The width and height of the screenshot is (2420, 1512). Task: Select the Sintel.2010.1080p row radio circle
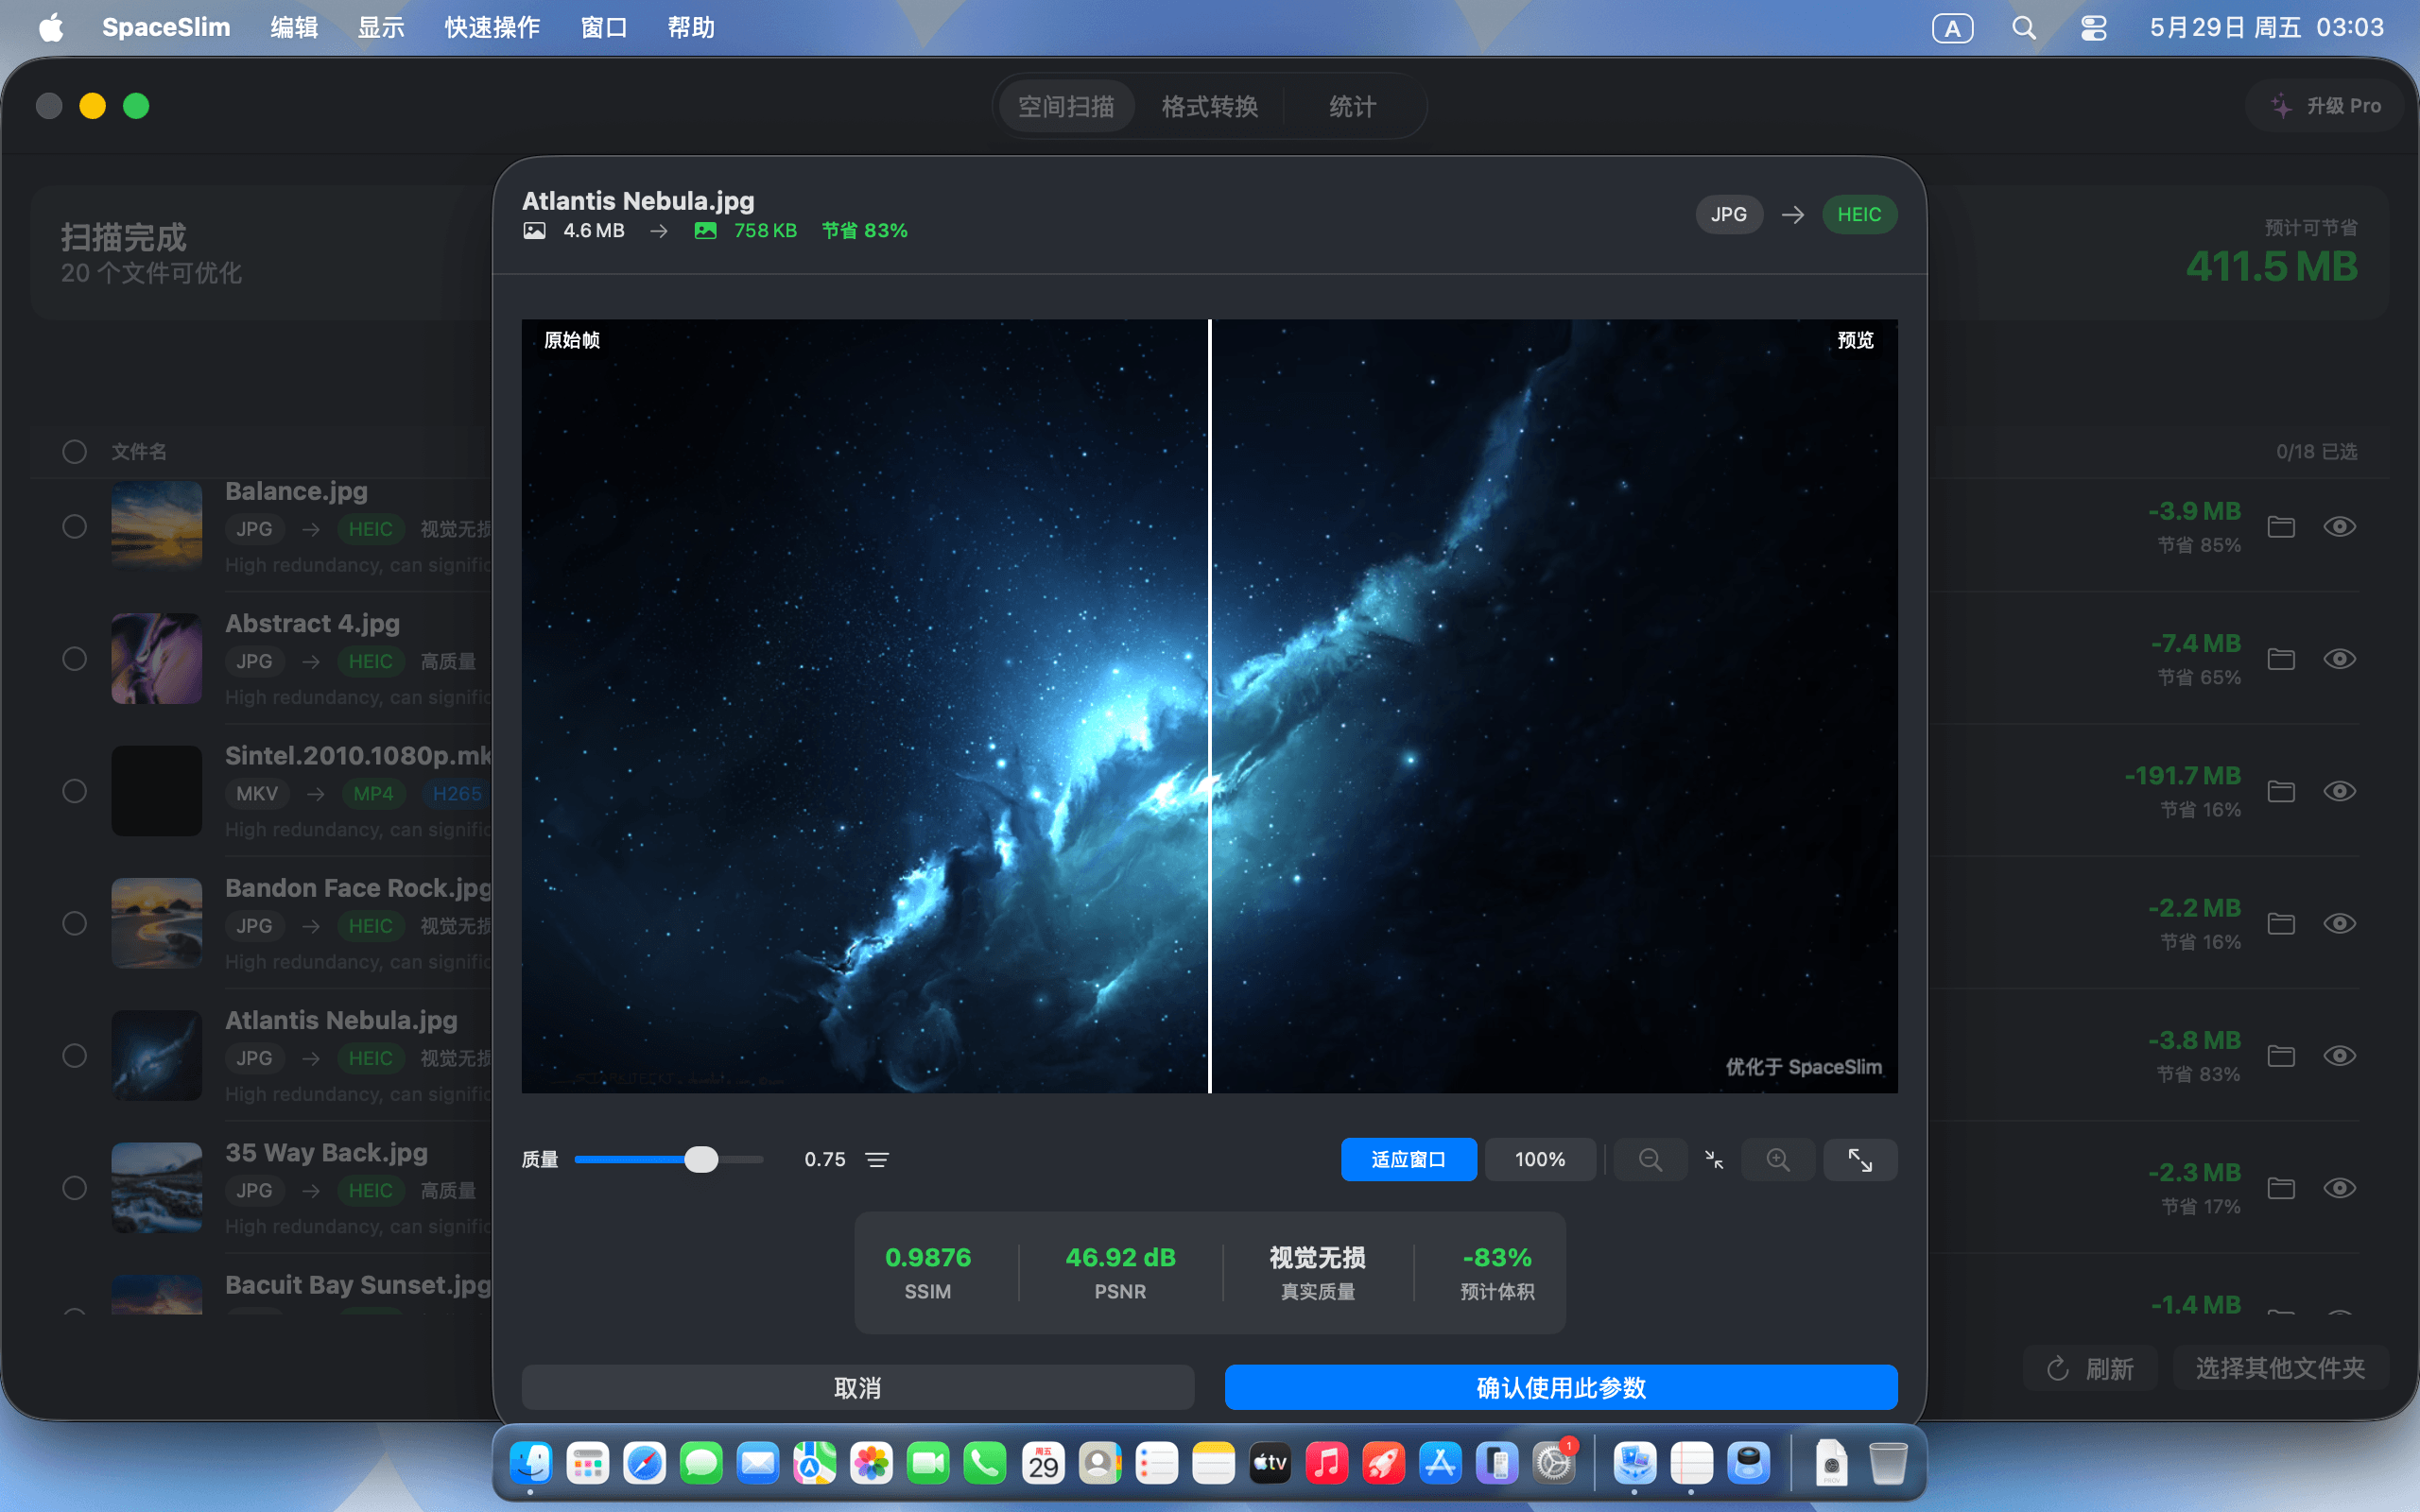[74, 791]
